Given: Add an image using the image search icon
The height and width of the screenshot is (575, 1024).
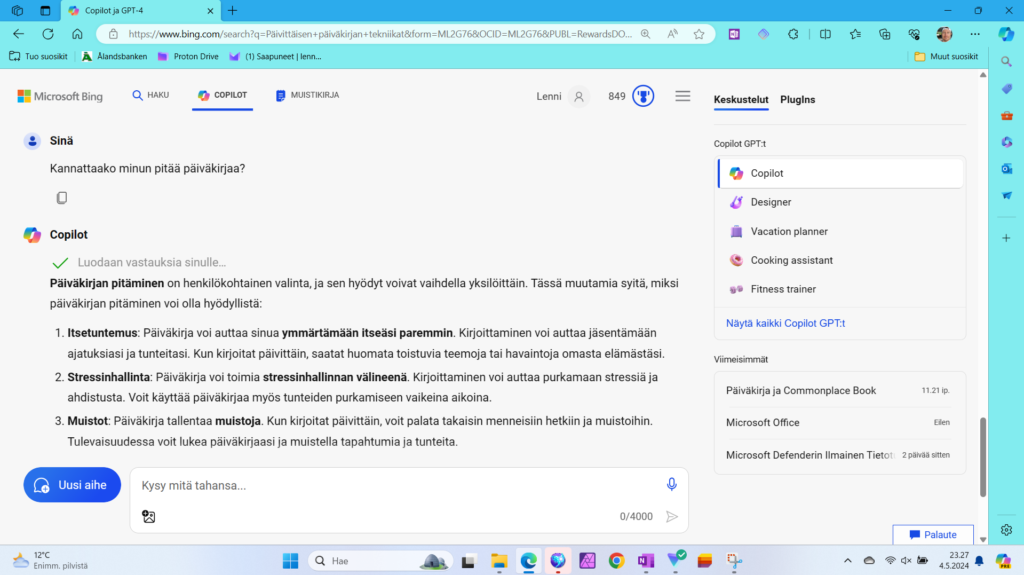Looking at the screenshot, I should click(x=149, y=516).
